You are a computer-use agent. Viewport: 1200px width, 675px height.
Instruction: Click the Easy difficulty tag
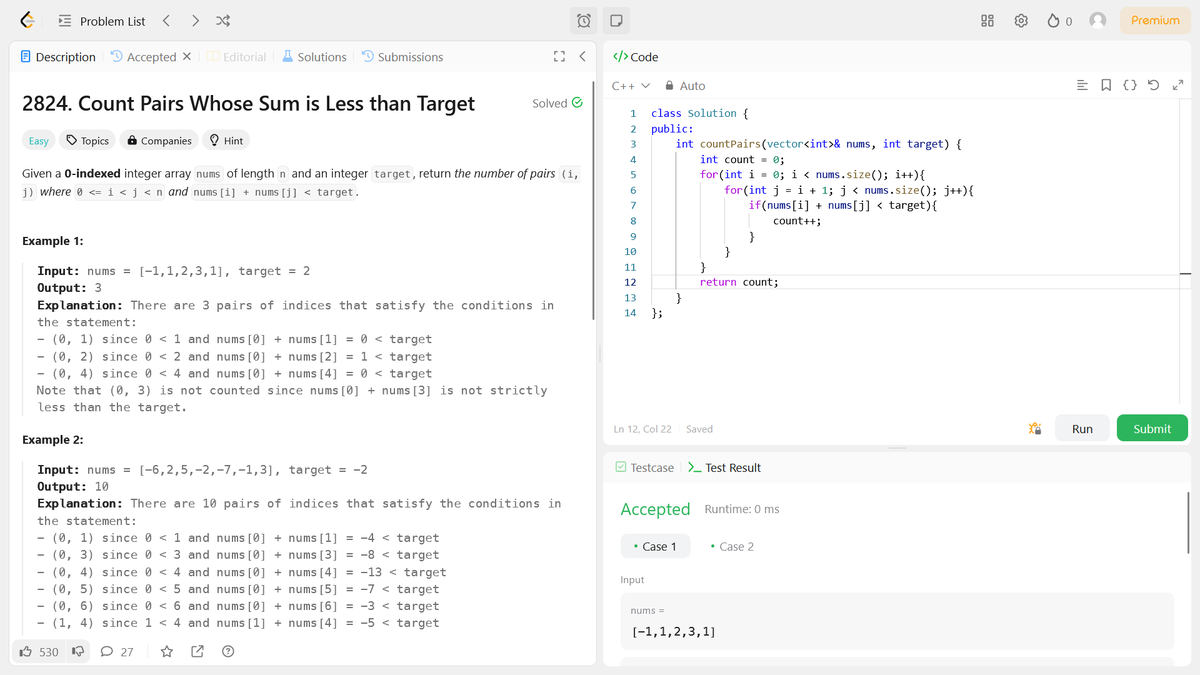tap(39, 141)
